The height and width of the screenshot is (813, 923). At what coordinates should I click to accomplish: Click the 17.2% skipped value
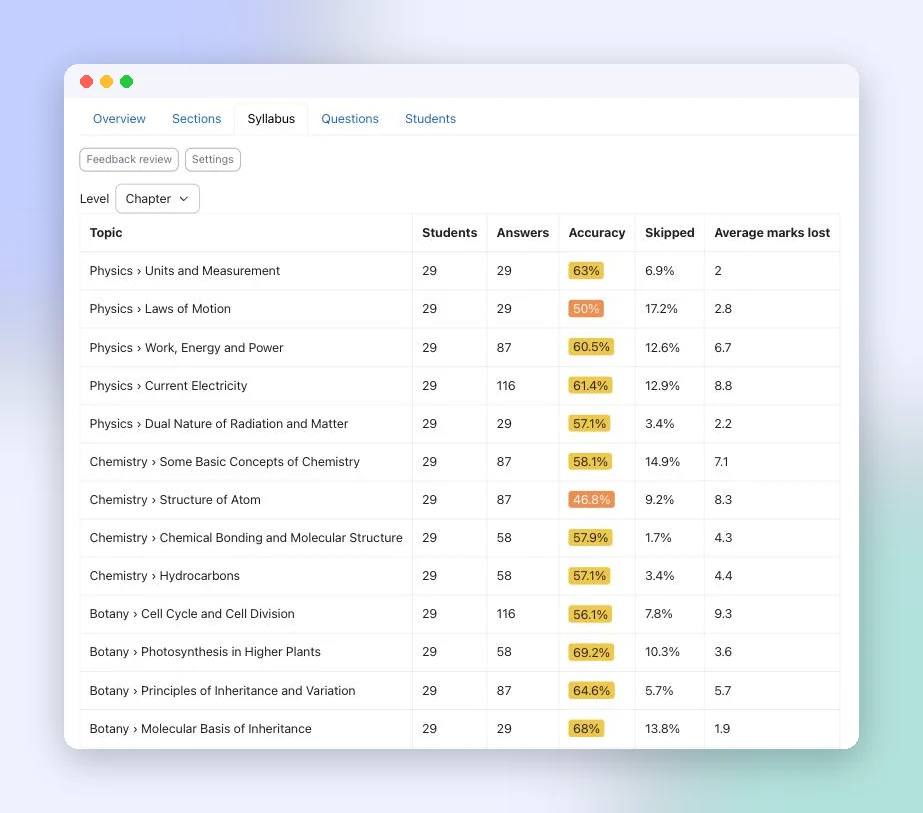661,309
